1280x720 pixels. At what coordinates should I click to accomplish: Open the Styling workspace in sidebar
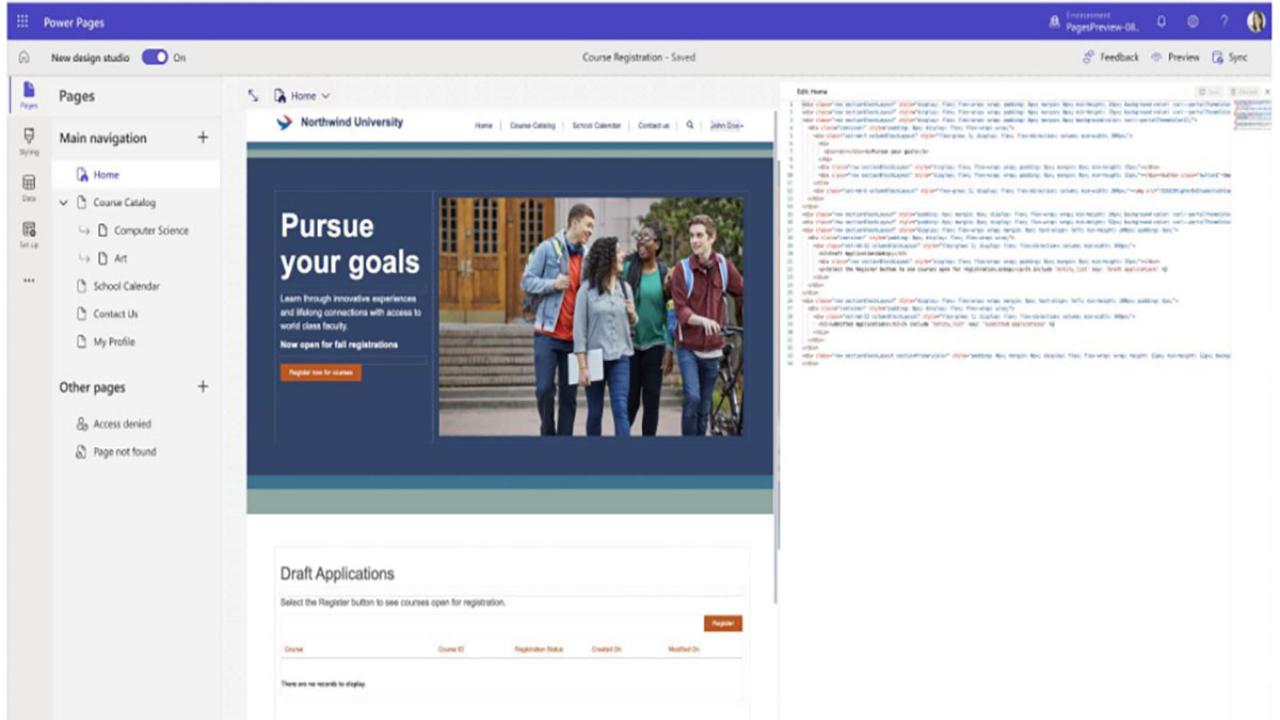[x=28, y=140]
